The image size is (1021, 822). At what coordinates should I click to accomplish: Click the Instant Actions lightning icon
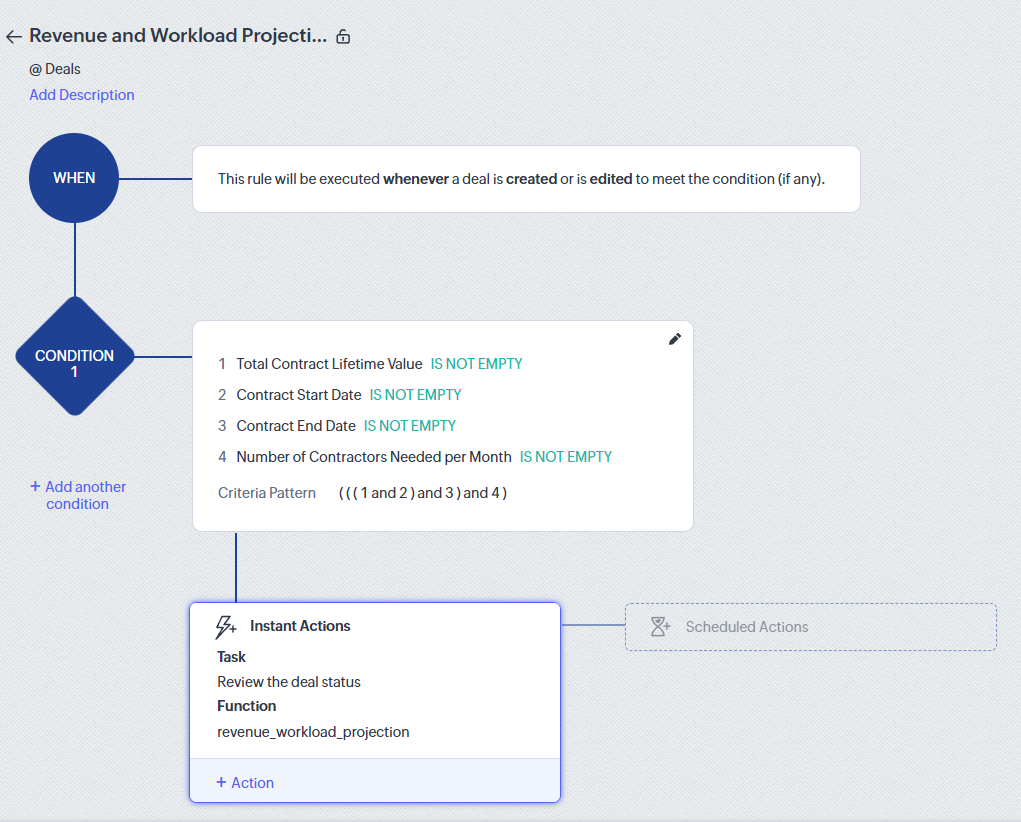[x=226, y=627]
